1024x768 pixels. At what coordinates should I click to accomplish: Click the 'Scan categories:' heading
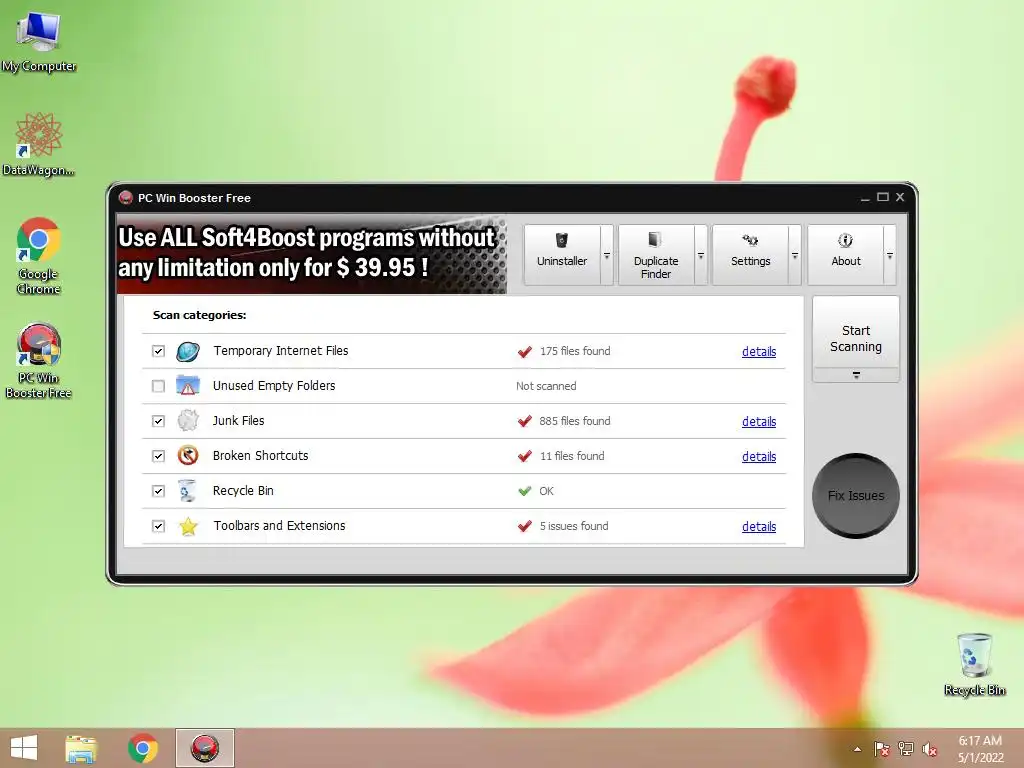199,315
